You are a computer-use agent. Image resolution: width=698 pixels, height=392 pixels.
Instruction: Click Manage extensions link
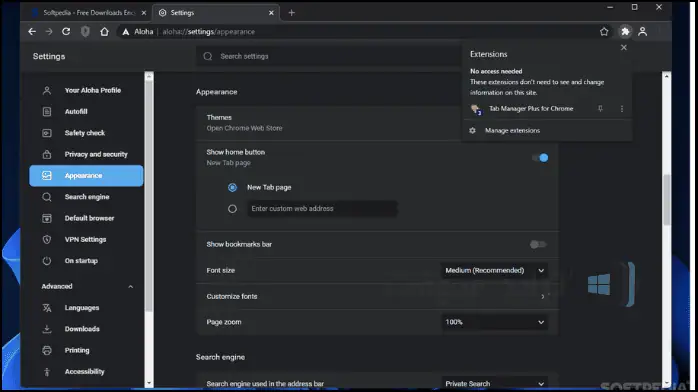coord(512,130)
